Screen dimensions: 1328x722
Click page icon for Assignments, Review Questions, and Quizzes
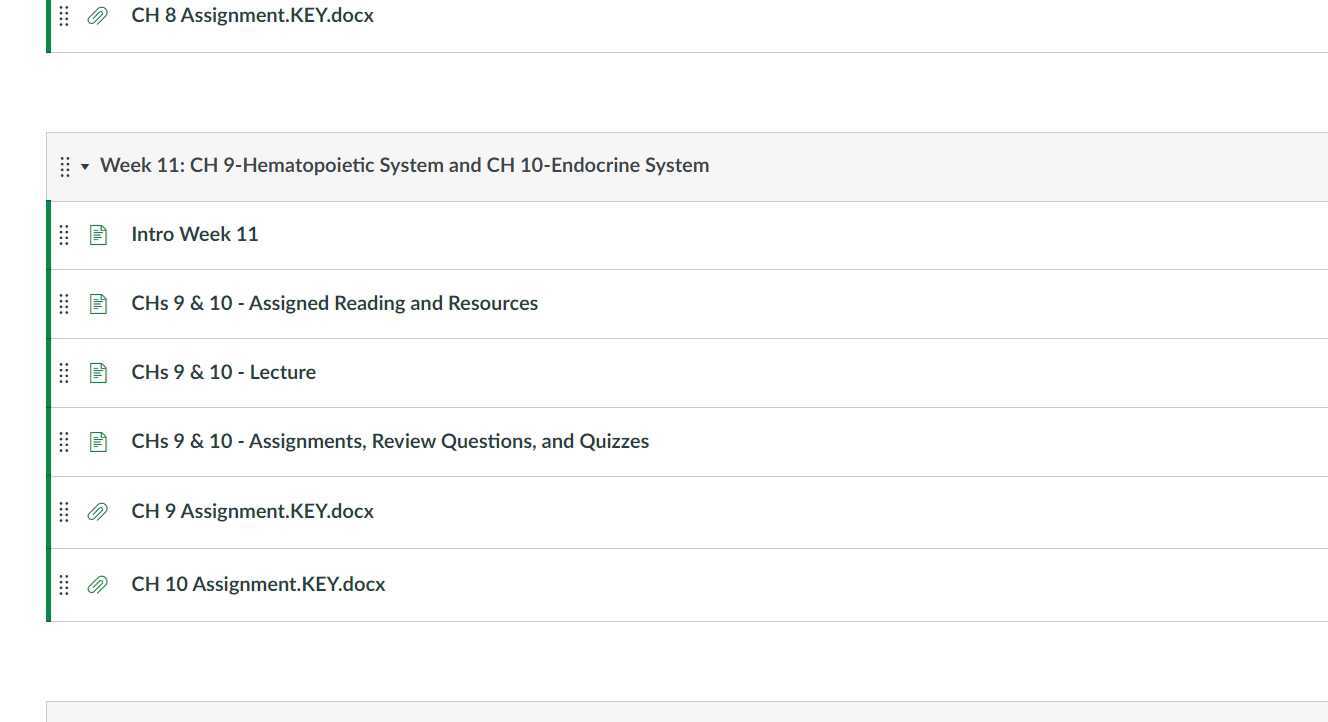click(98, 442)
